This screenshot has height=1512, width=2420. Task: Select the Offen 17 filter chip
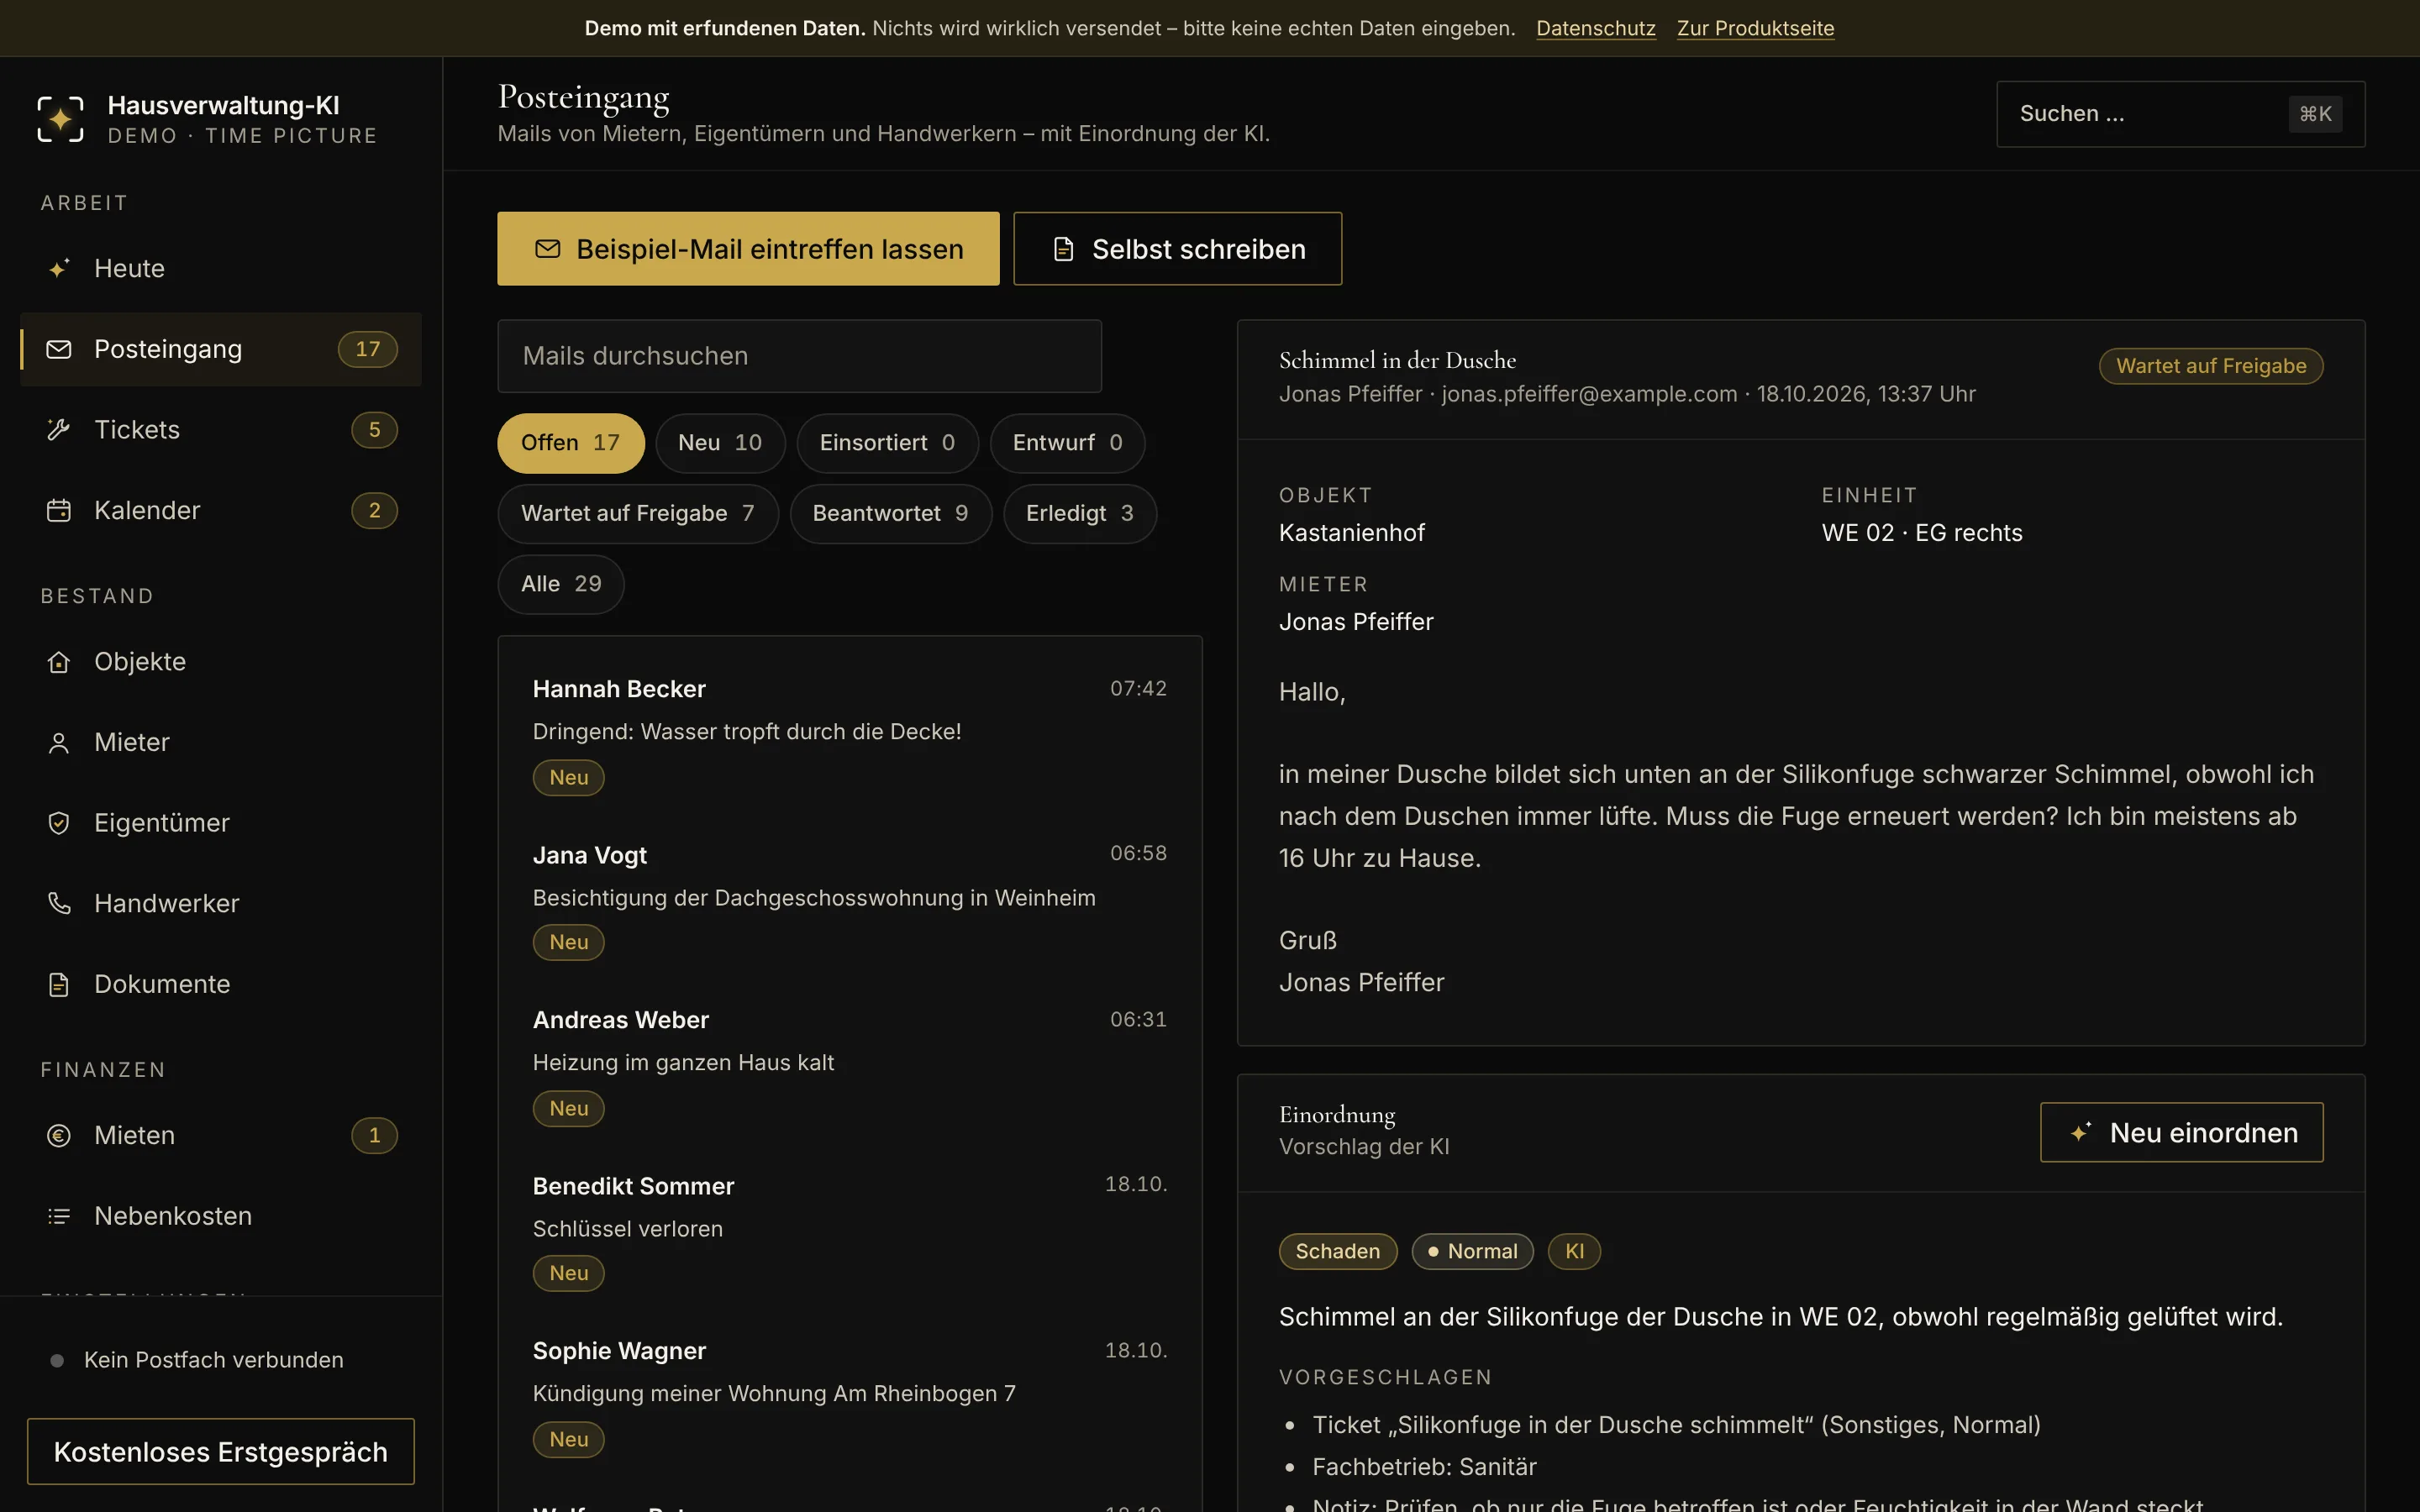tap(571, 443)
